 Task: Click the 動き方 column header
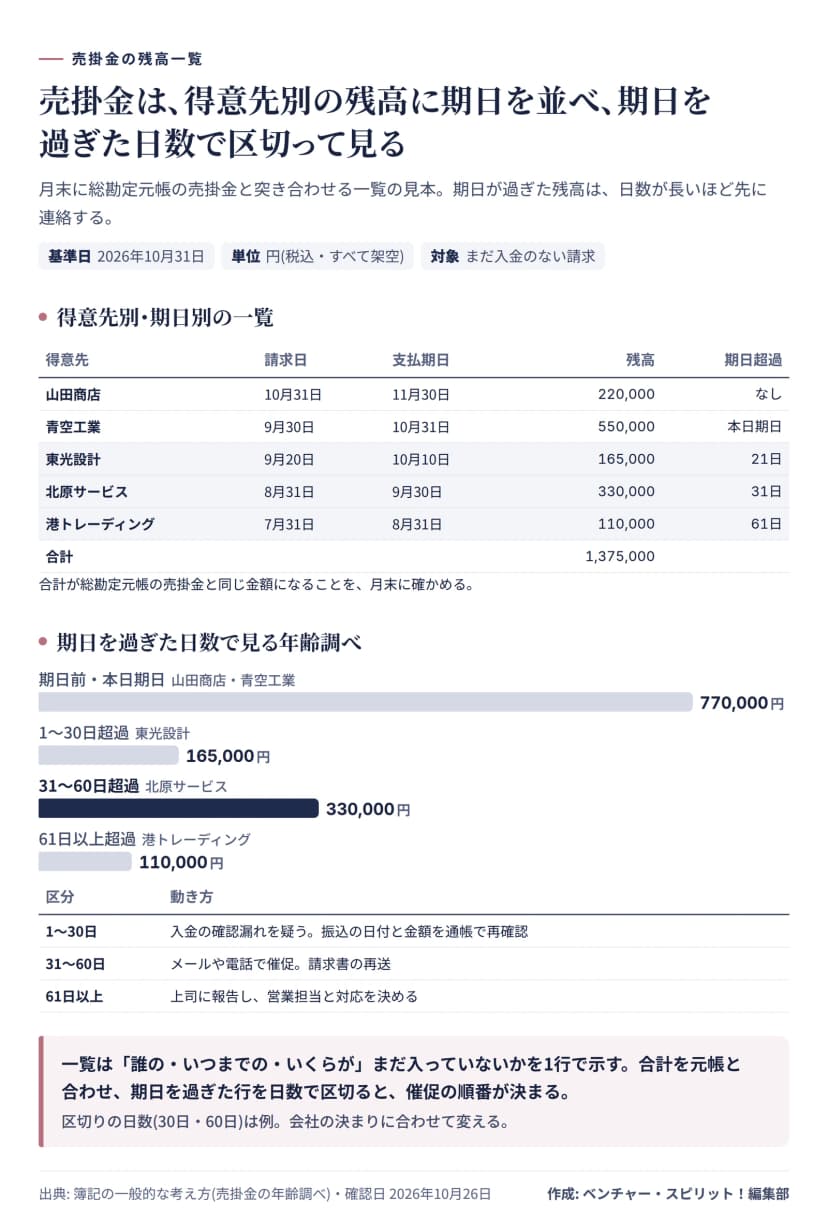click(191, 896)
